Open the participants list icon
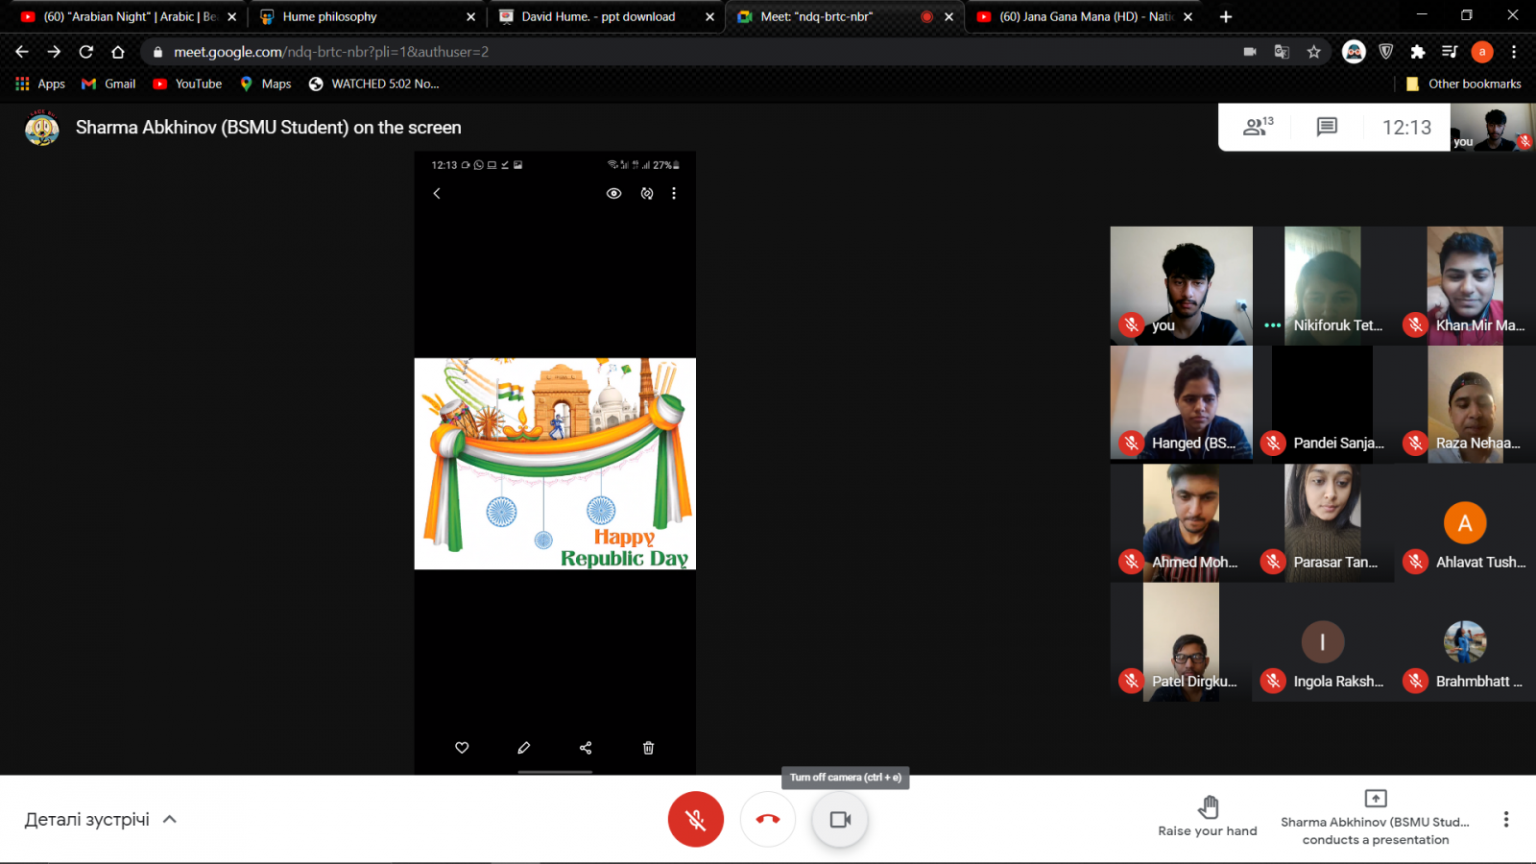This screenshot has height=864, width=1536. [1257, 127]
